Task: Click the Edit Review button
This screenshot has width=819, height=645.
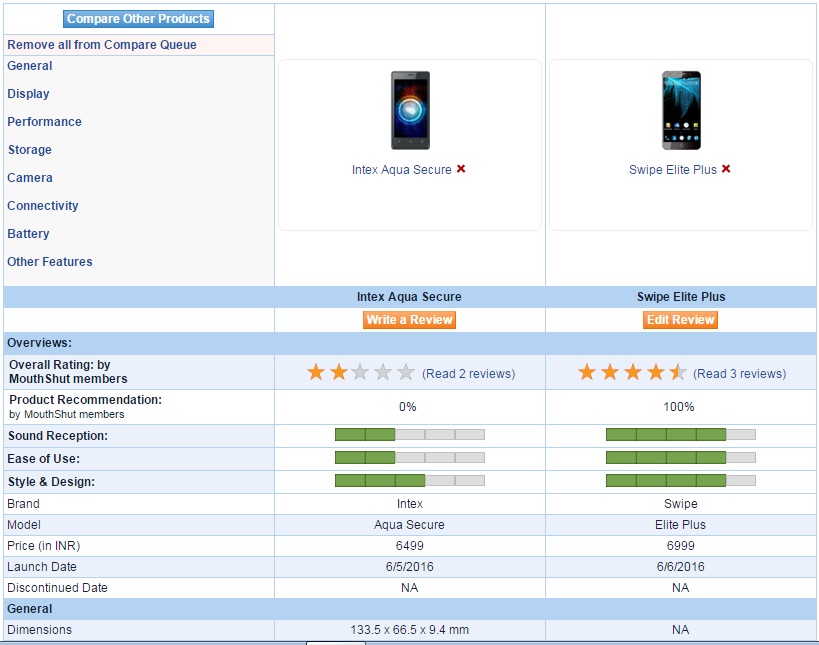Action: tap(681, 320)
